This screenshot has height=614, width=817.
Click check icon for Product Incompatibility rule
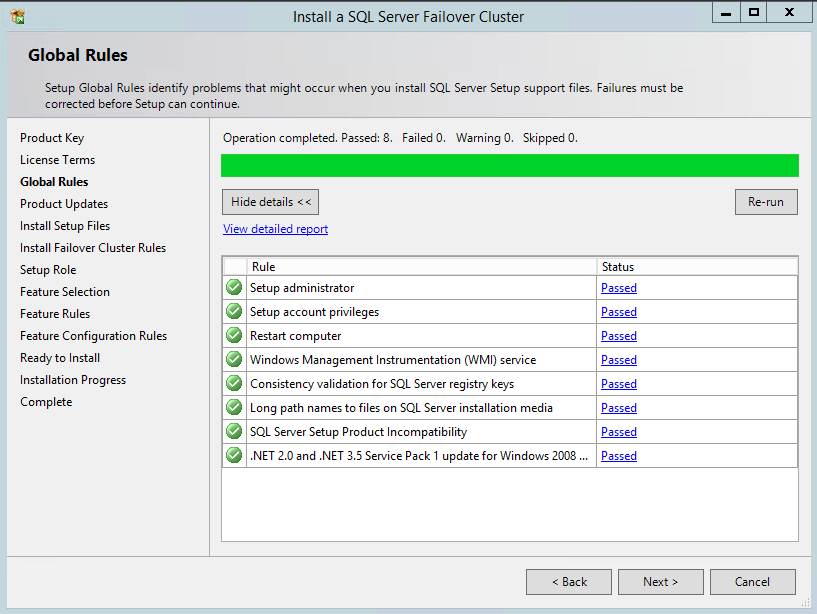click(234, 432)
